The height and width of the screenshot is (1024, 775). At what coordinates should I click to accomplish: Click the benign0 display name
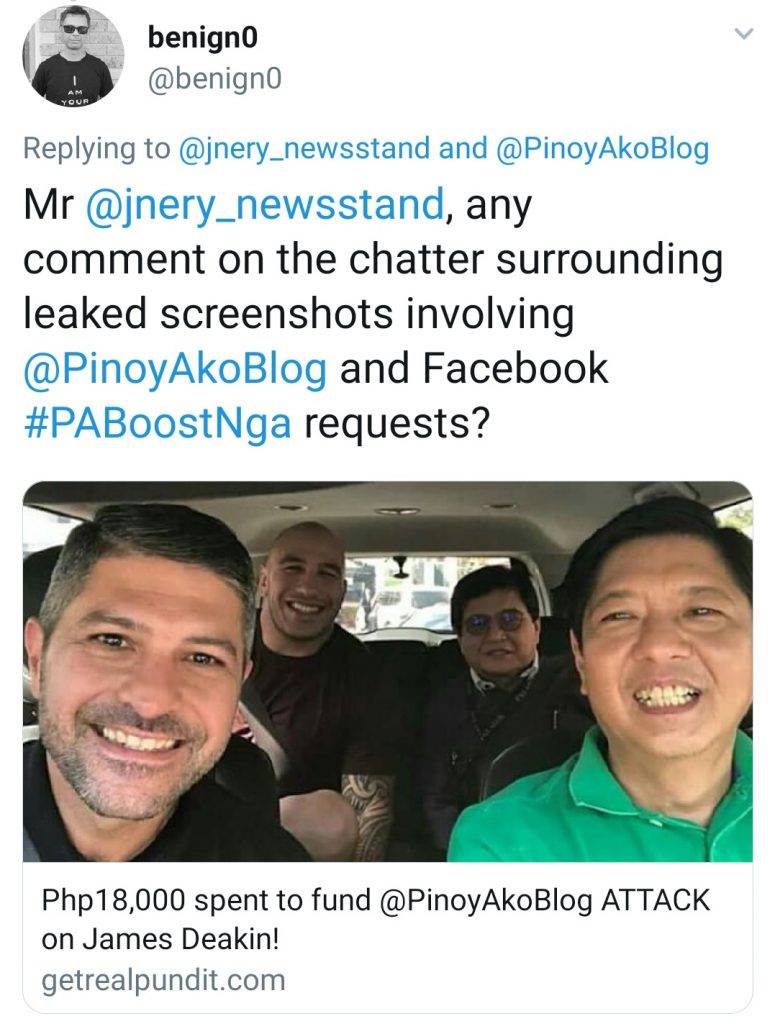click(202, 37)
